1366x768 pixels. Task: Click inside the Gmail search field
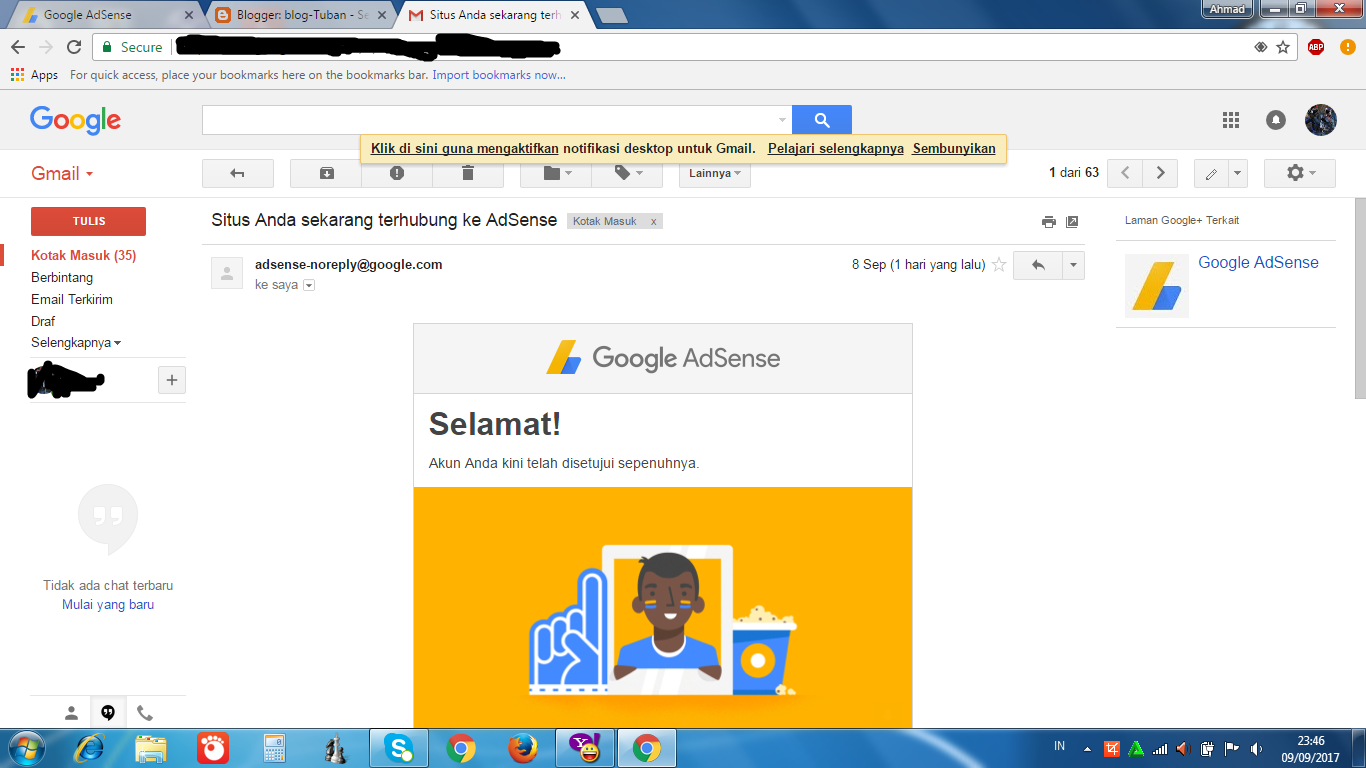pos(450,119)
